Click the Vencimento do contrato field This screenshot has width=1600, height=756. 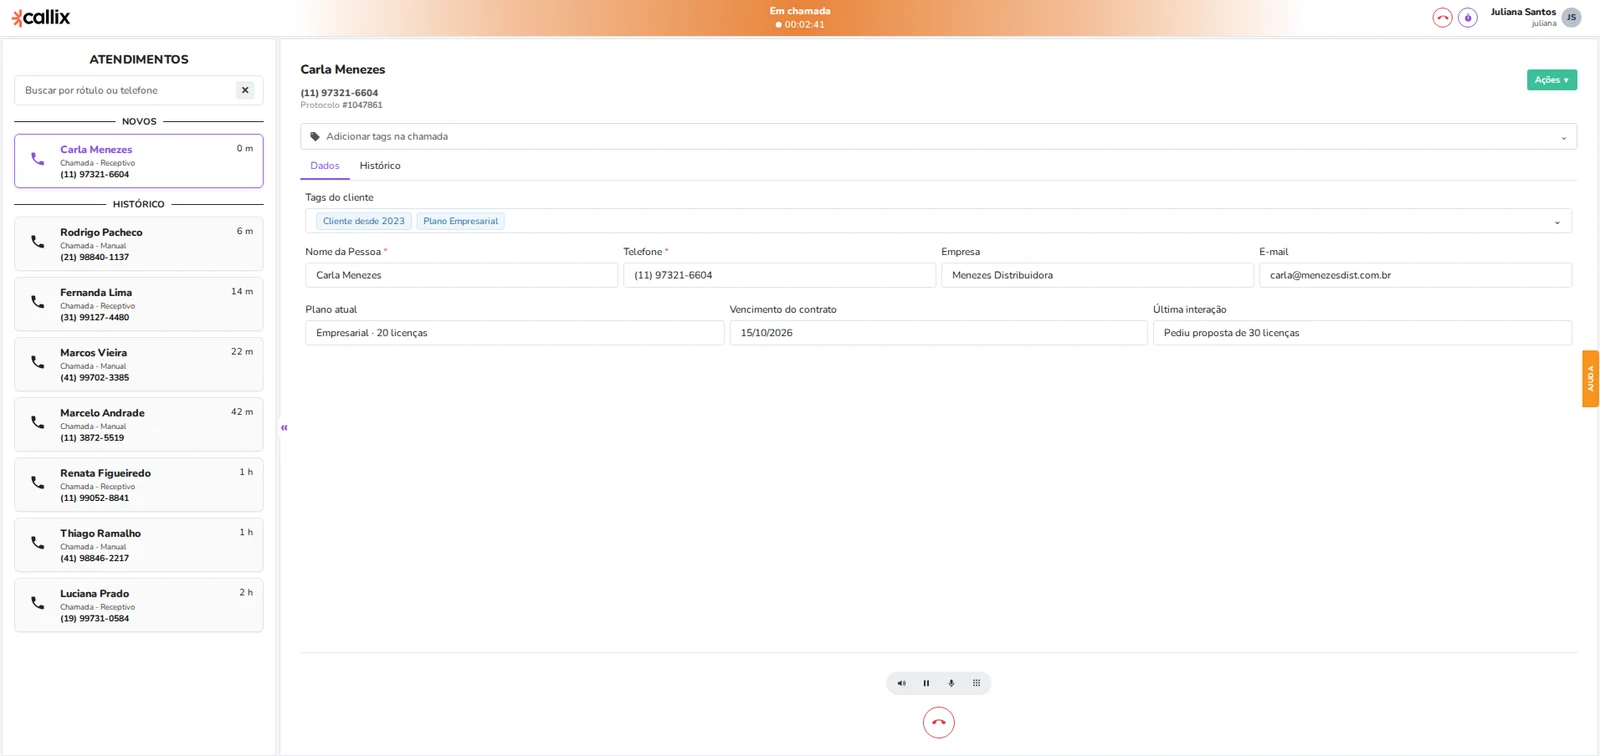(938, 333)
